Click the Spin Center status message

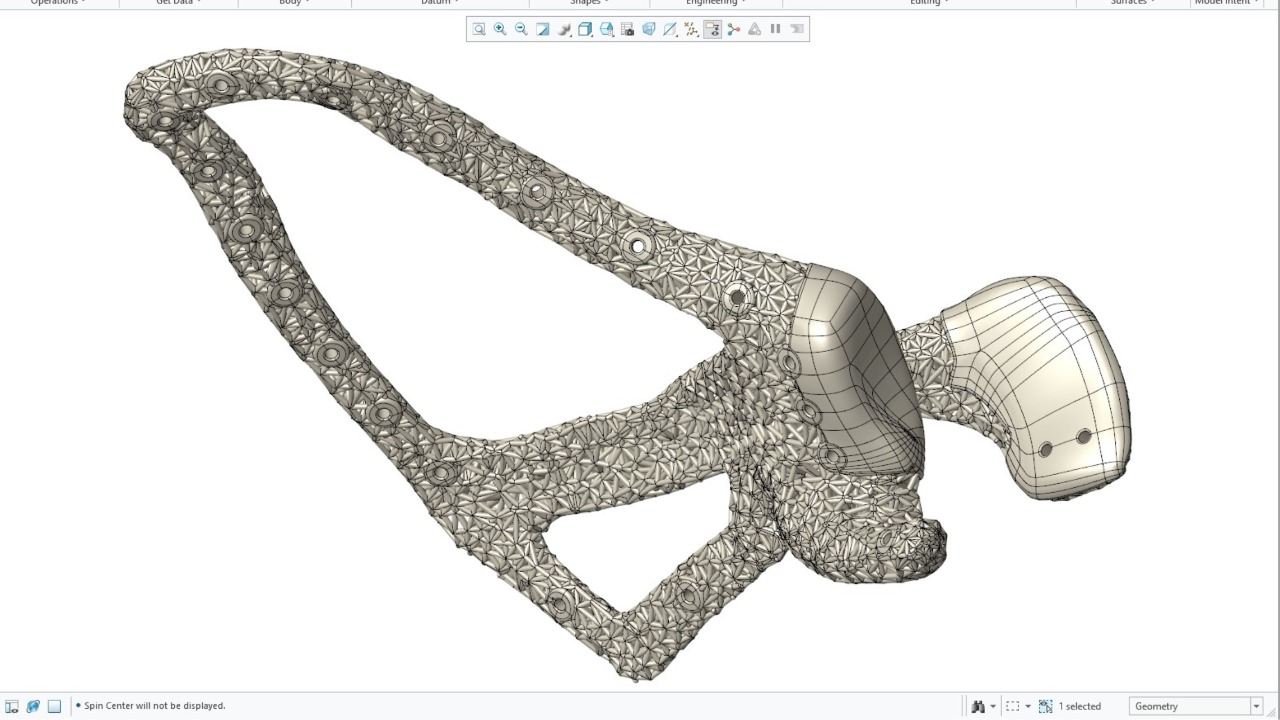coord(155,706)
